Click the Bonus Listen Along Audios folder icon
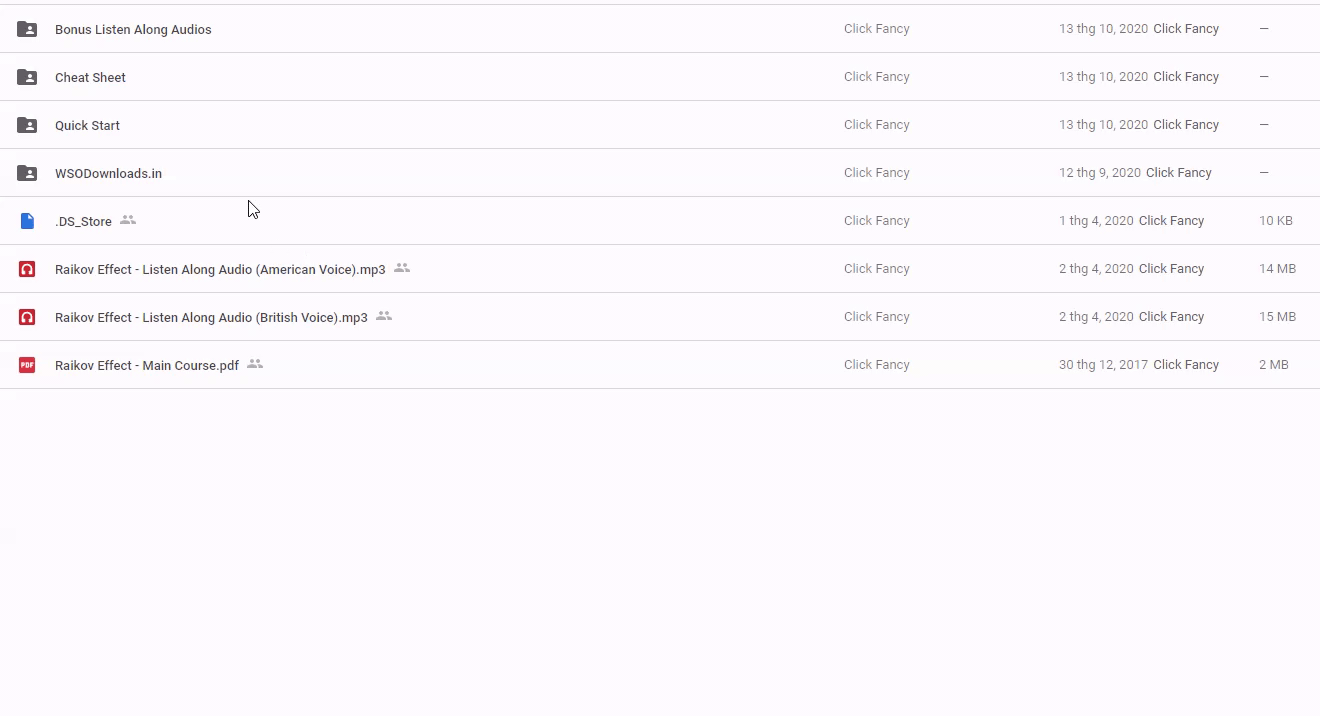 27,29
